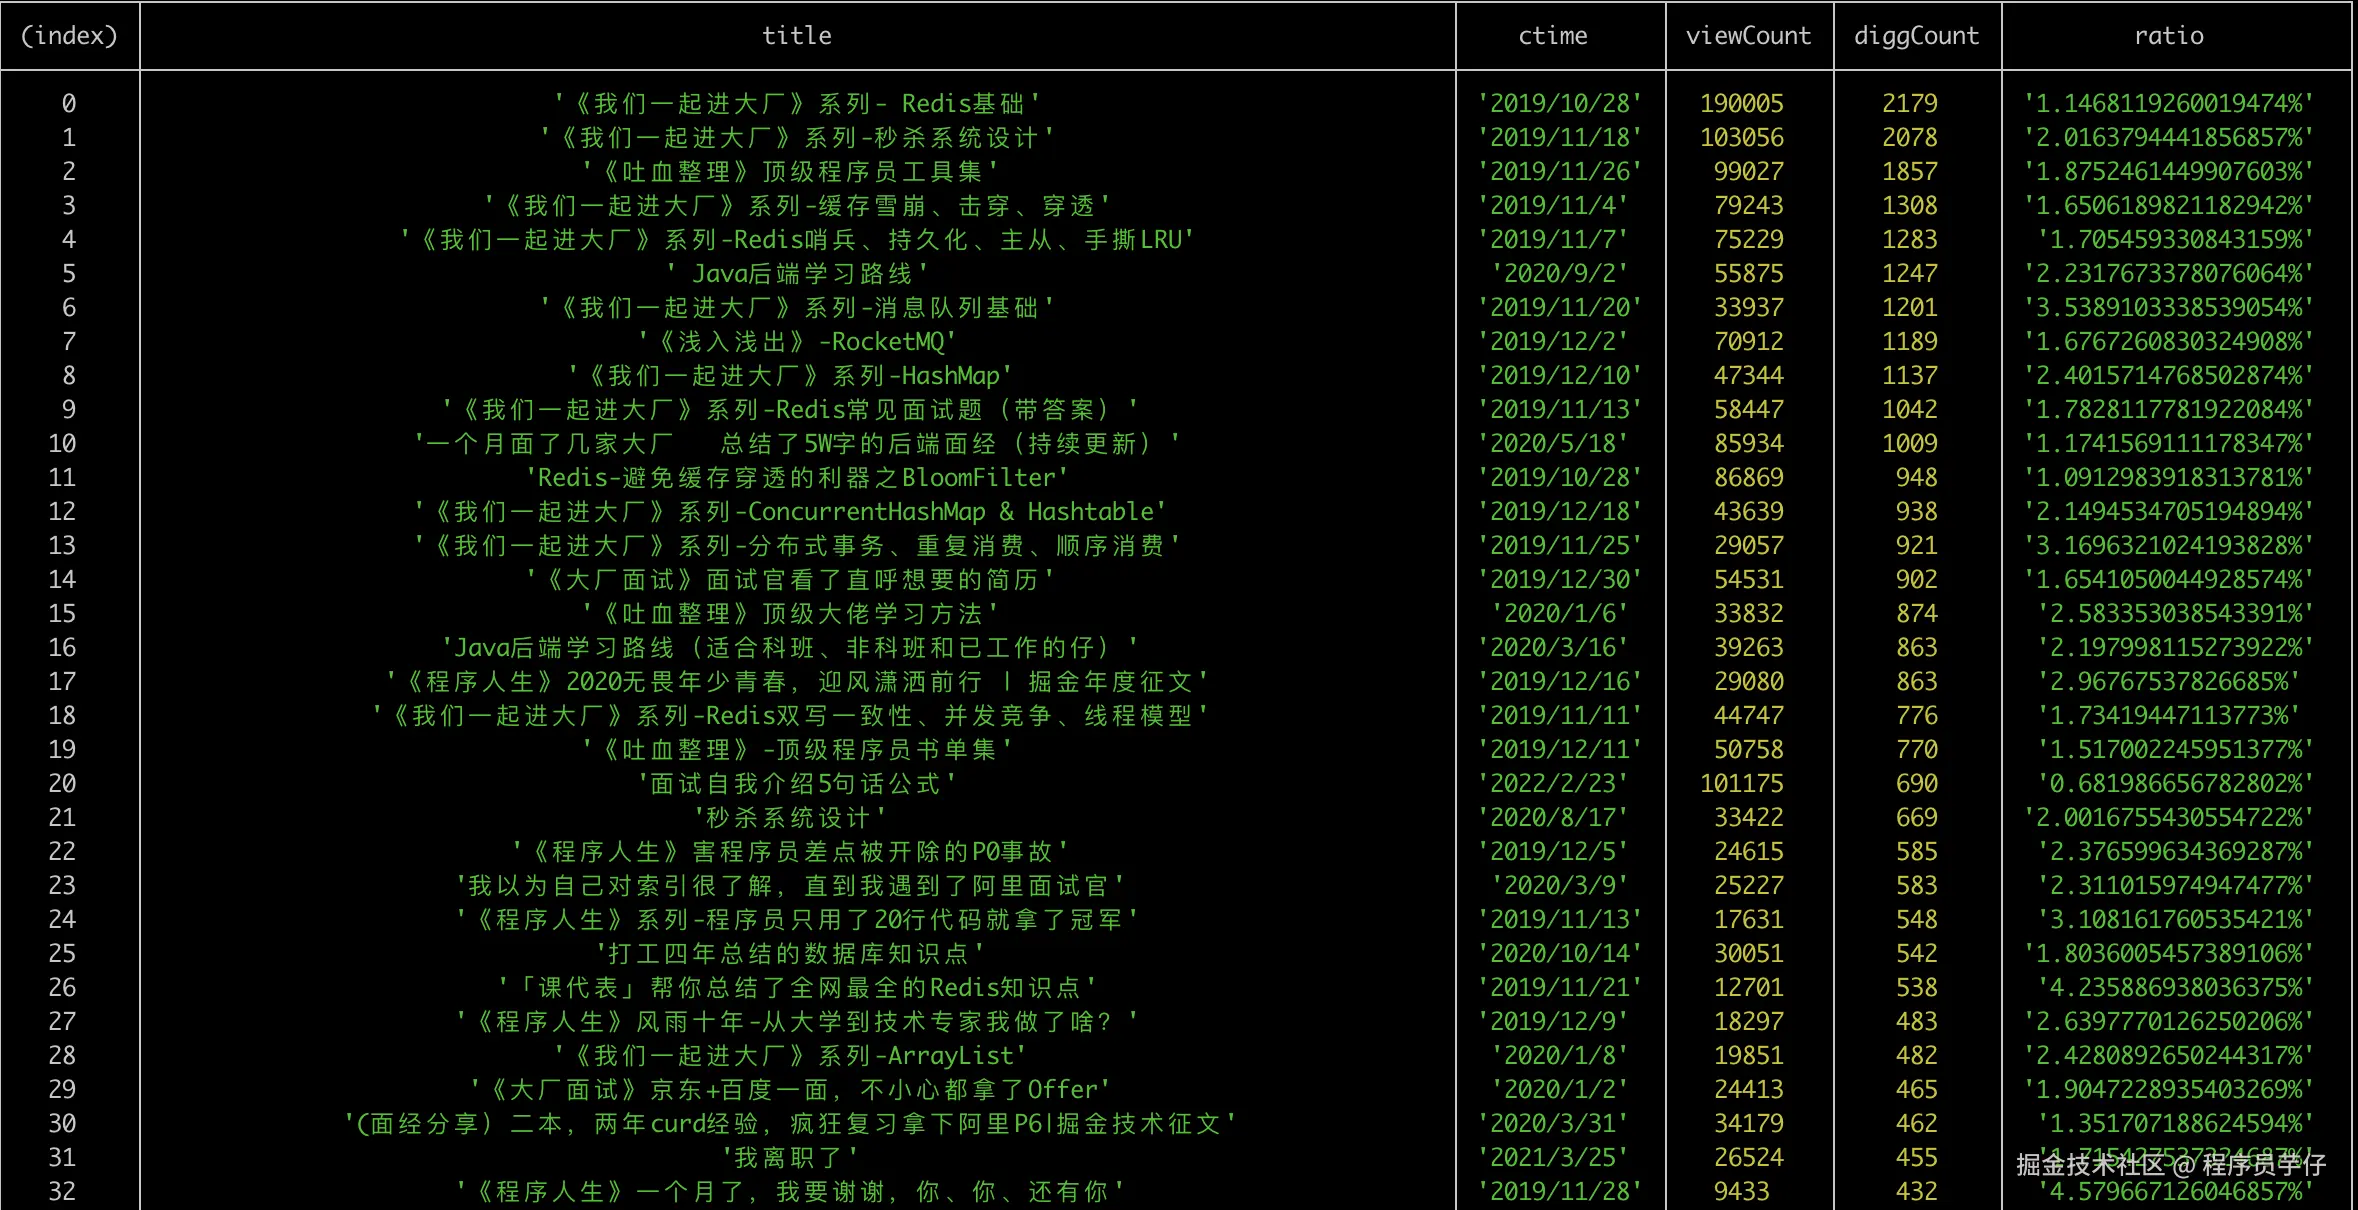The image size is (2358, 1210).
Task: Click the '我离职了' title text
Action: point(790,1158)
